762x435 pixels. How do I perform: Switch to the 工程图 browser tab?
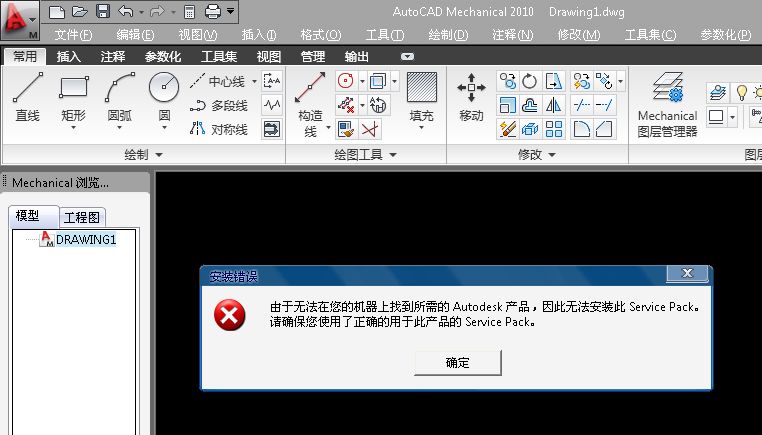82,217
